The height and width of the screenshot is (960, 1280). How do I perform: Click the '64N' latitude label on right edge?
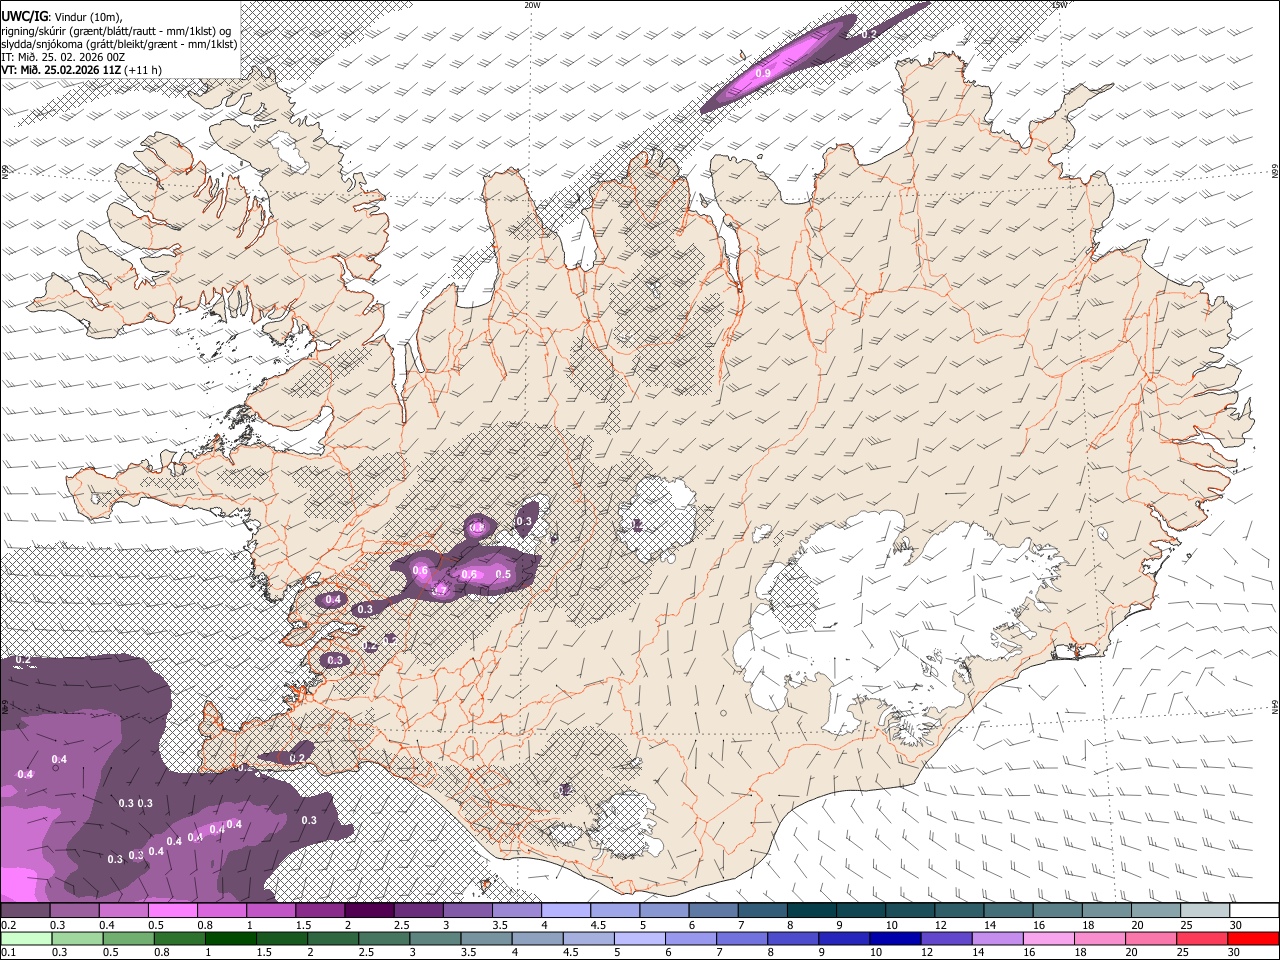(1275, 707)
